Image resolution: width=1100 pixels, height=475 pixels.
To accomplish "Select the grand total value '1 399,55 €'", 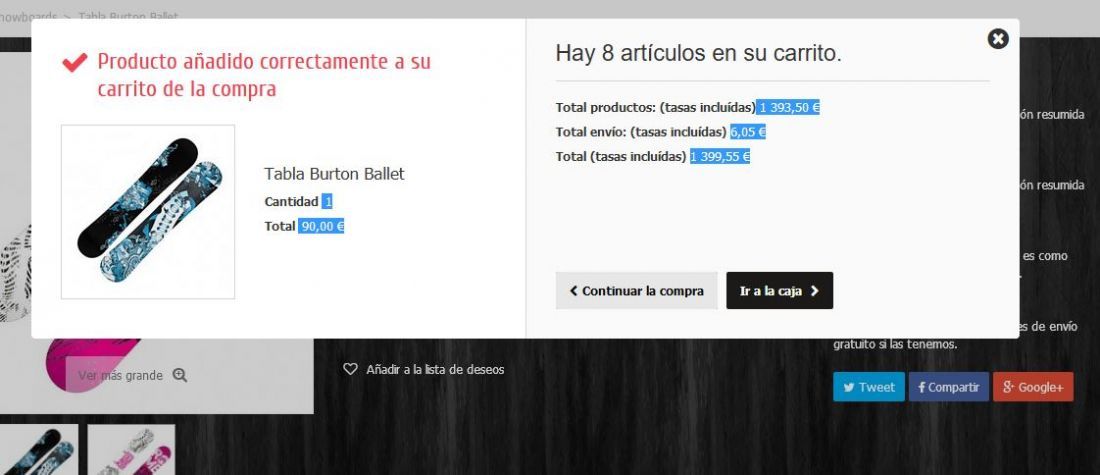I will [x=720, y=156].
